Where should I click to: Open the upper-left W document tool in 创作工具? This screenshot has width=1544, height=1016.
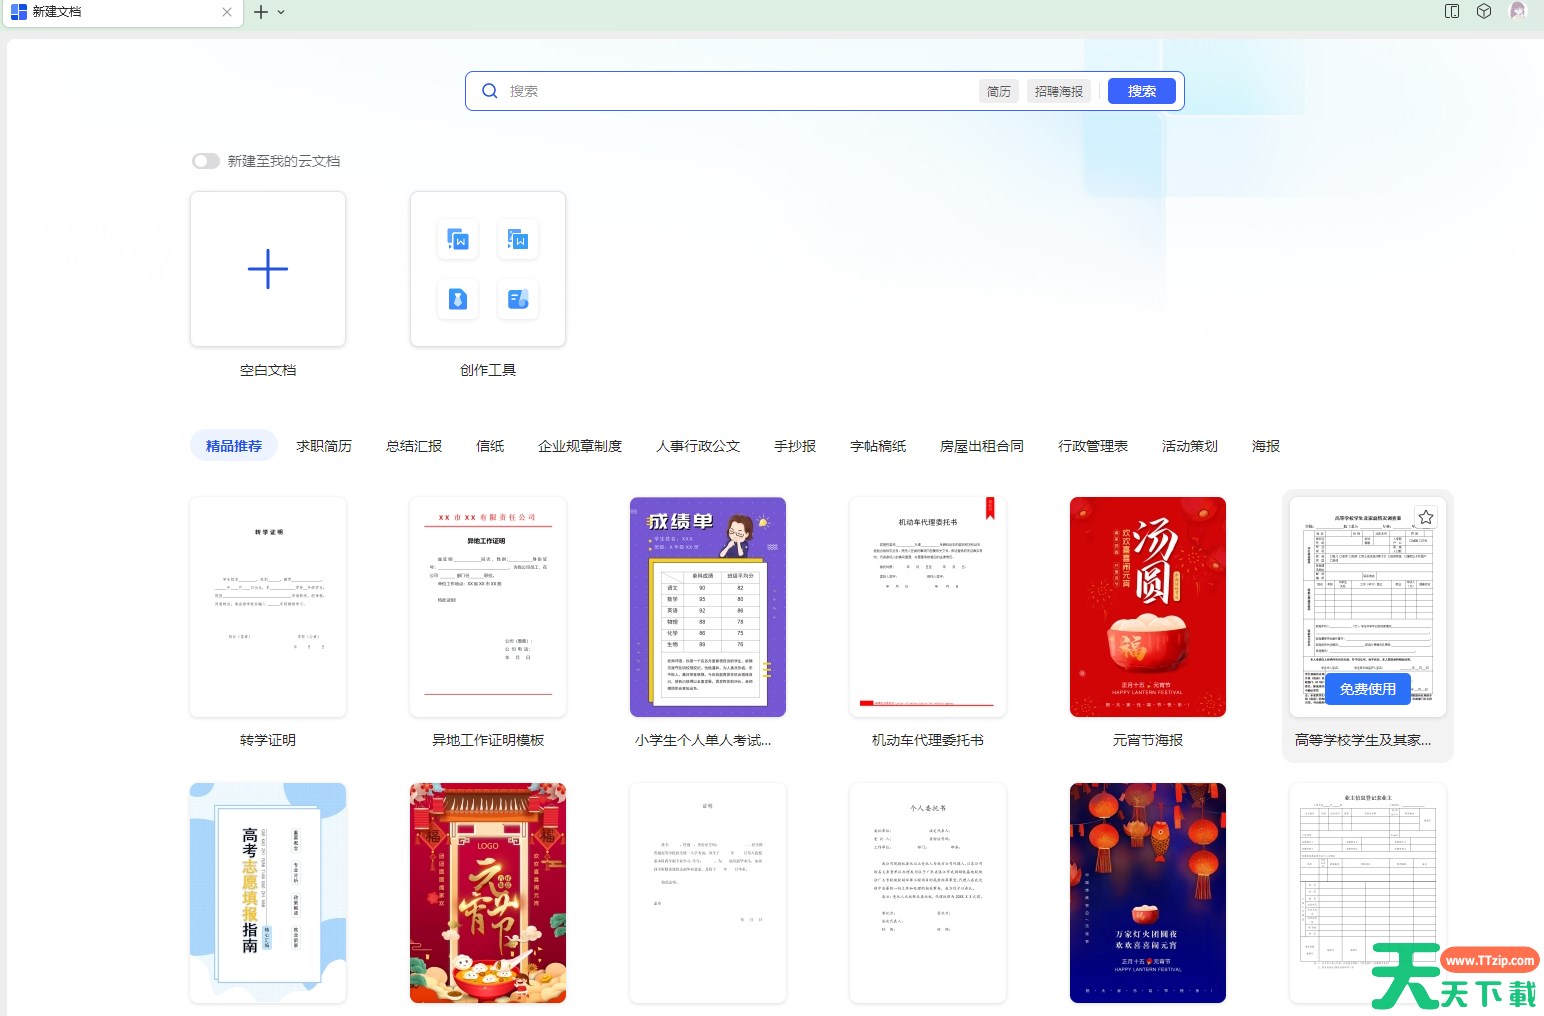(458, 239)
